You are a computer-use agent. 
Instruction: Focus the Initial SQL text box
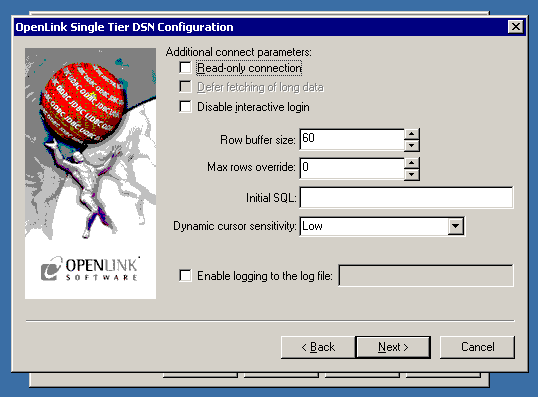coord(406,197)
